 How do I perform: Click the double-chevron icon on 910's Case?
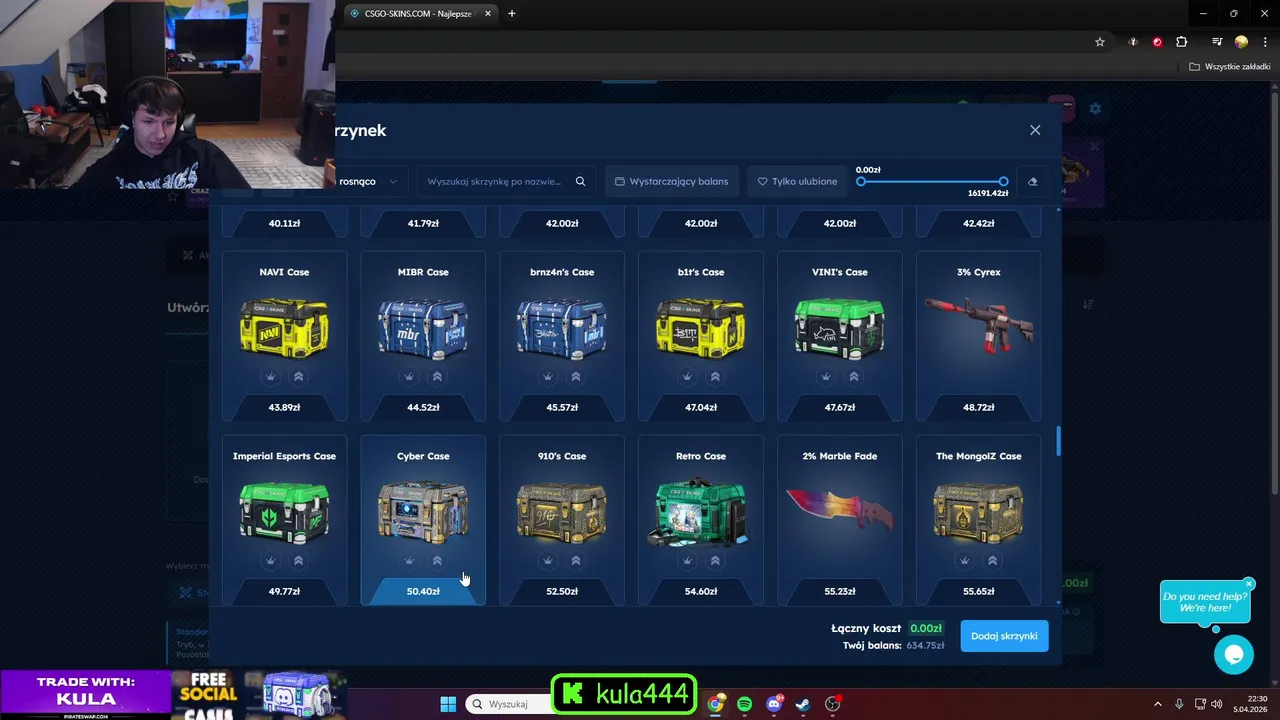(576, 561)
